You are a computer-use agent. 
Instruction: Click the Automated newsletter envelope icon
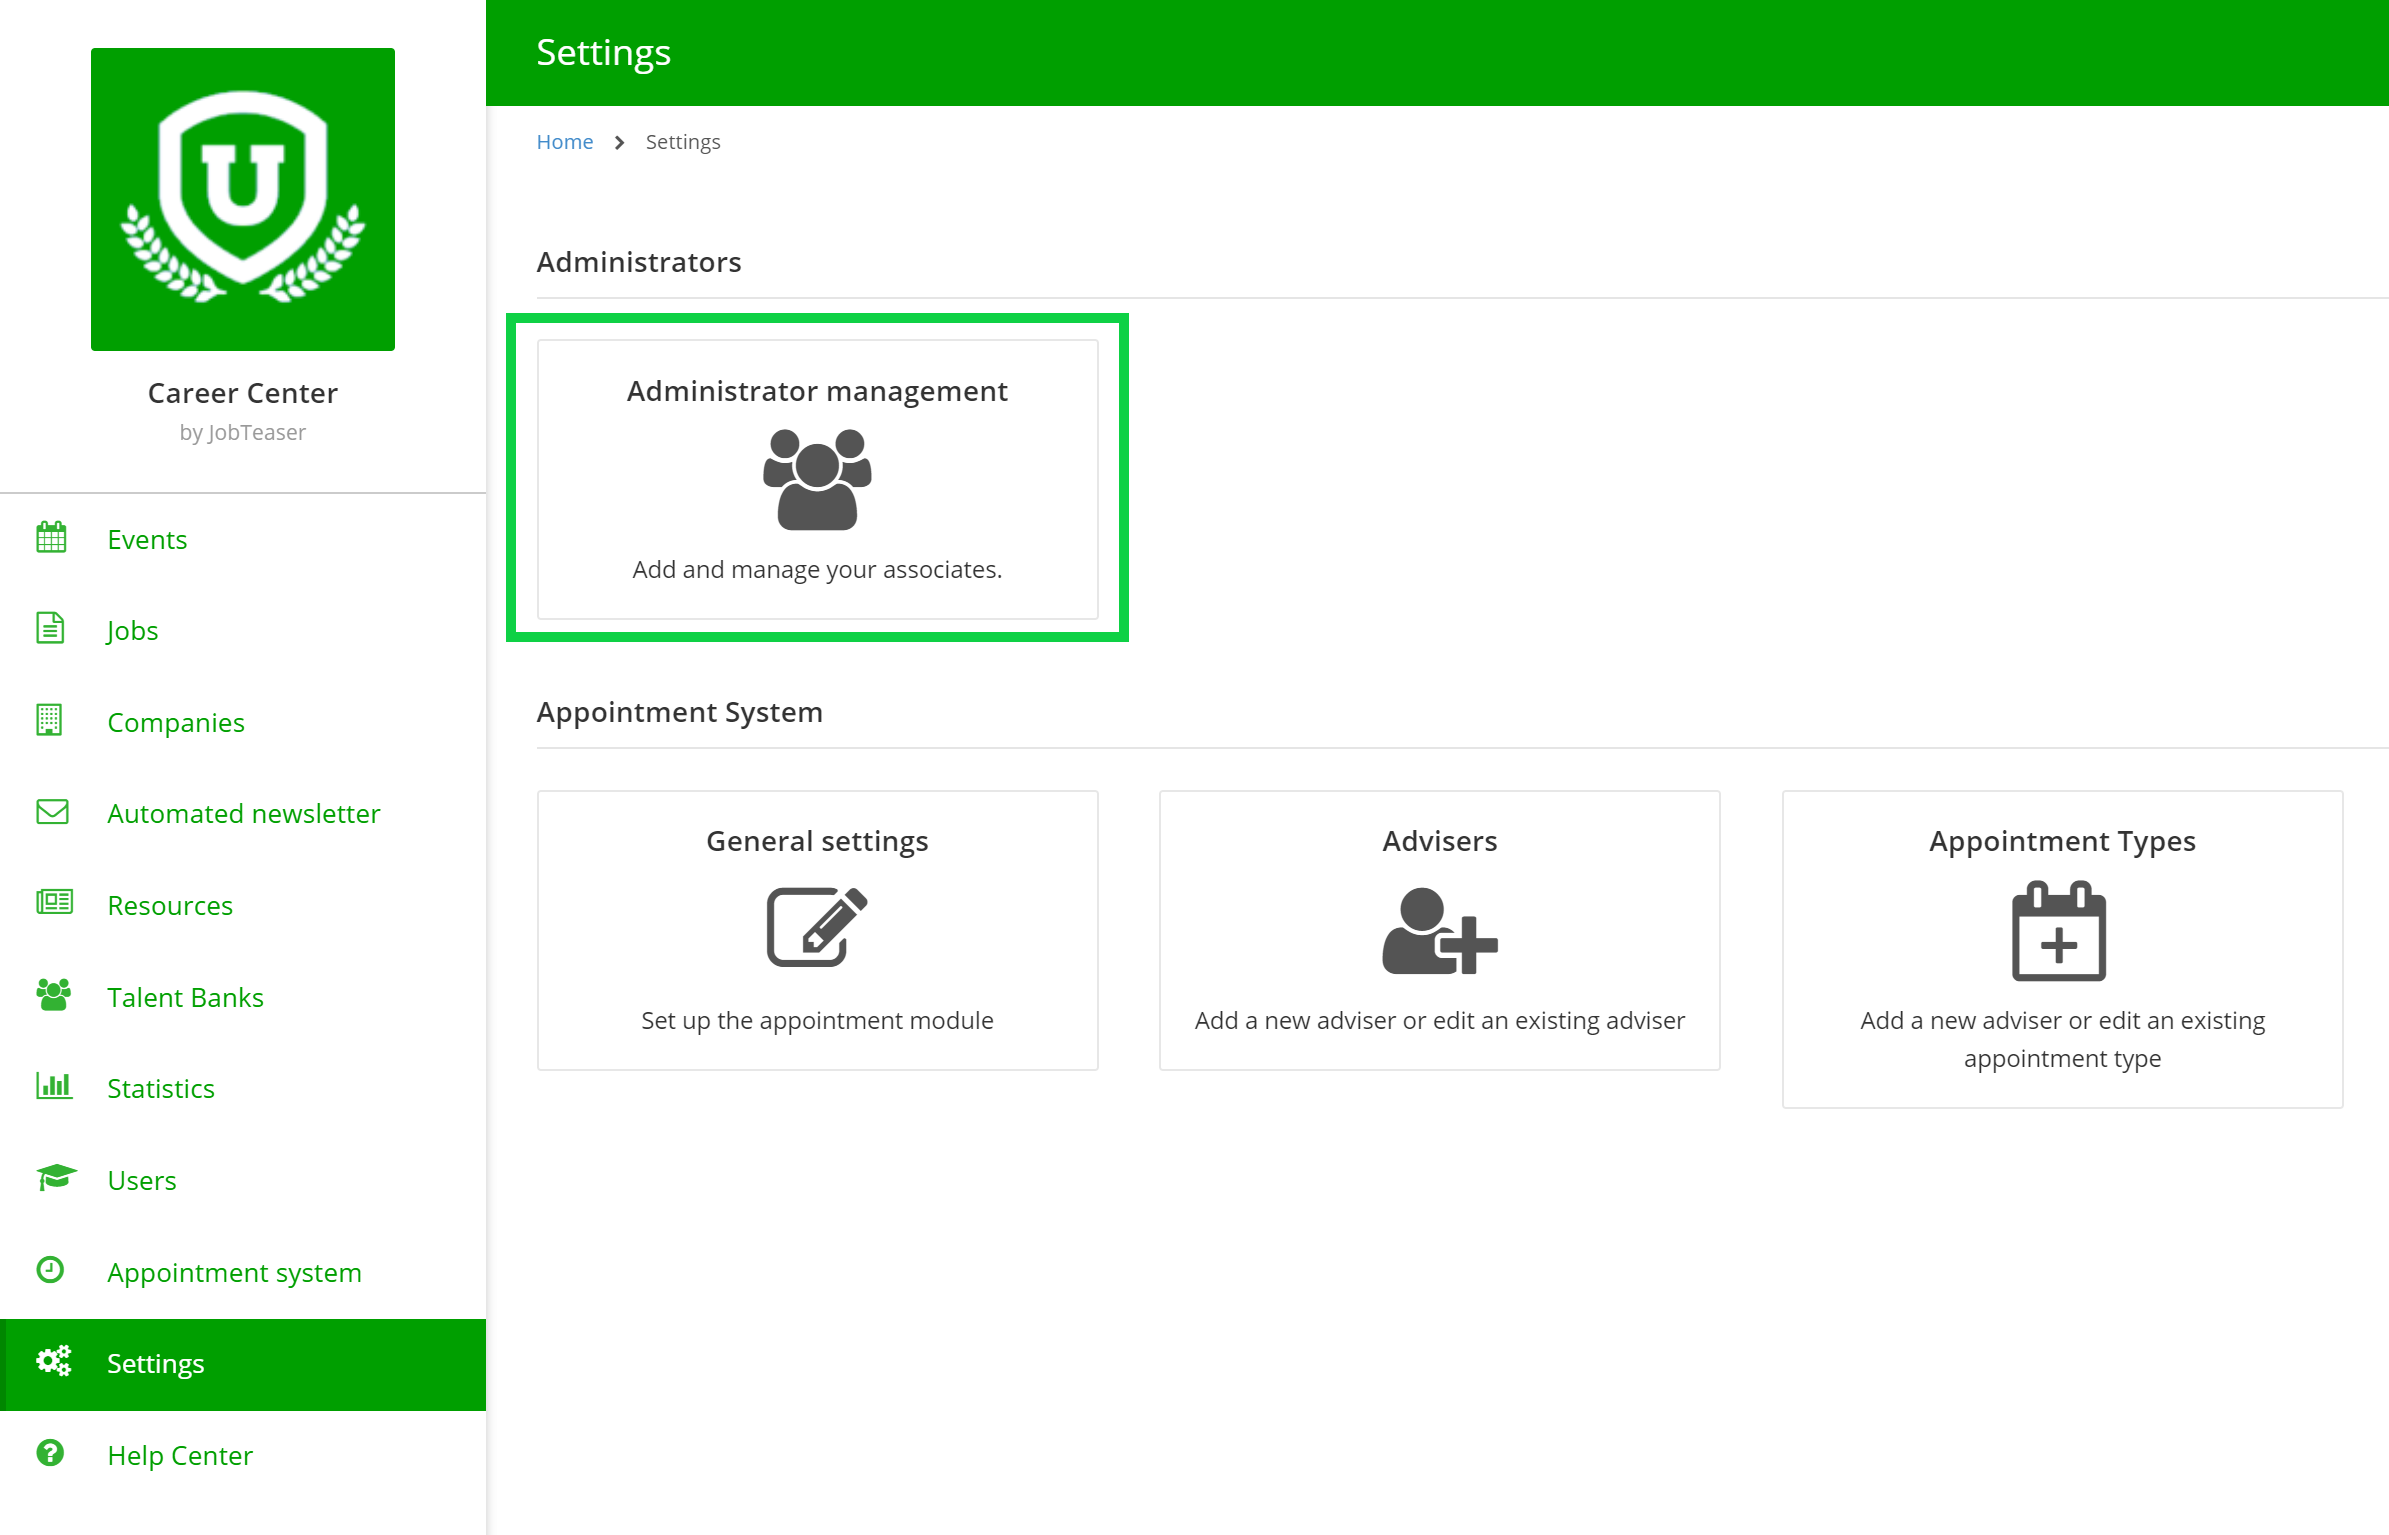[x=52, y=811]
